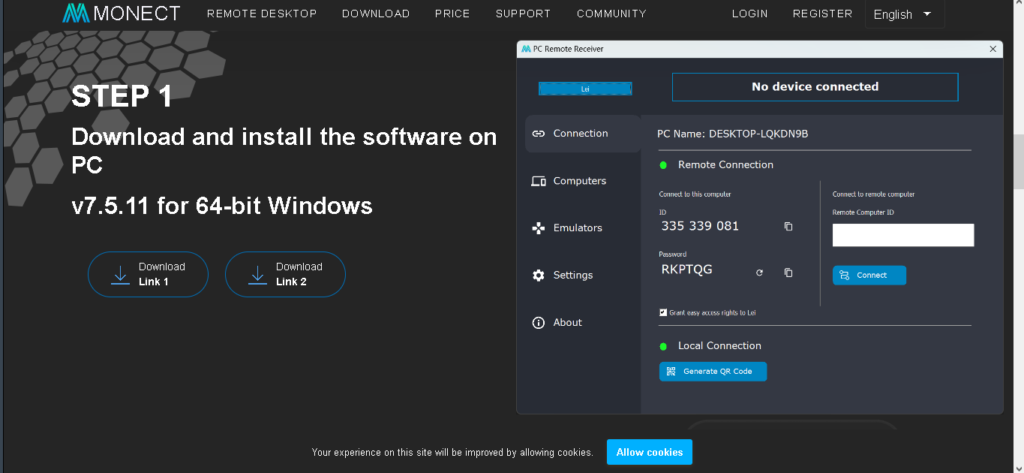1024x473 pixels.
Task: Click the ID number 335 339 081
Action: click(700, 226)
